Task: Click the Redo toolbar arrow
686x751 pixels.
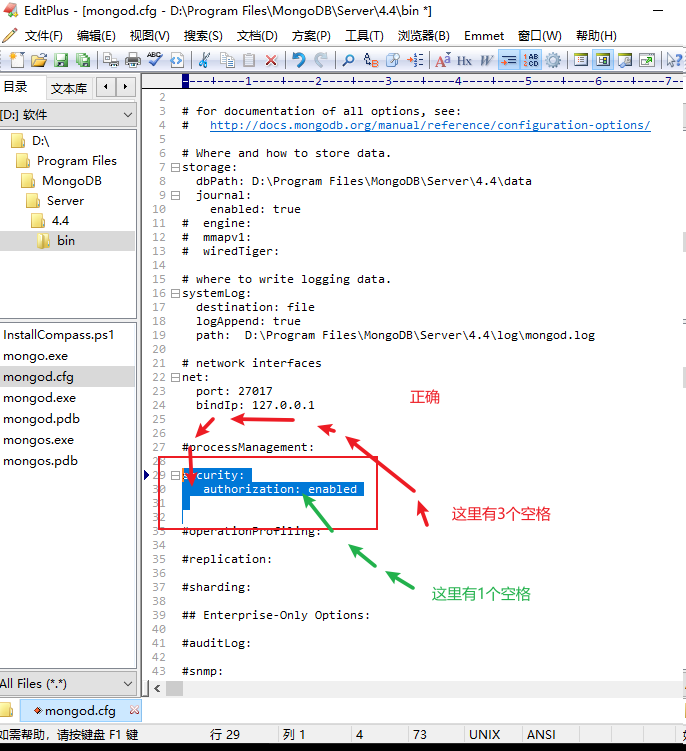Action: pos(320,60)
